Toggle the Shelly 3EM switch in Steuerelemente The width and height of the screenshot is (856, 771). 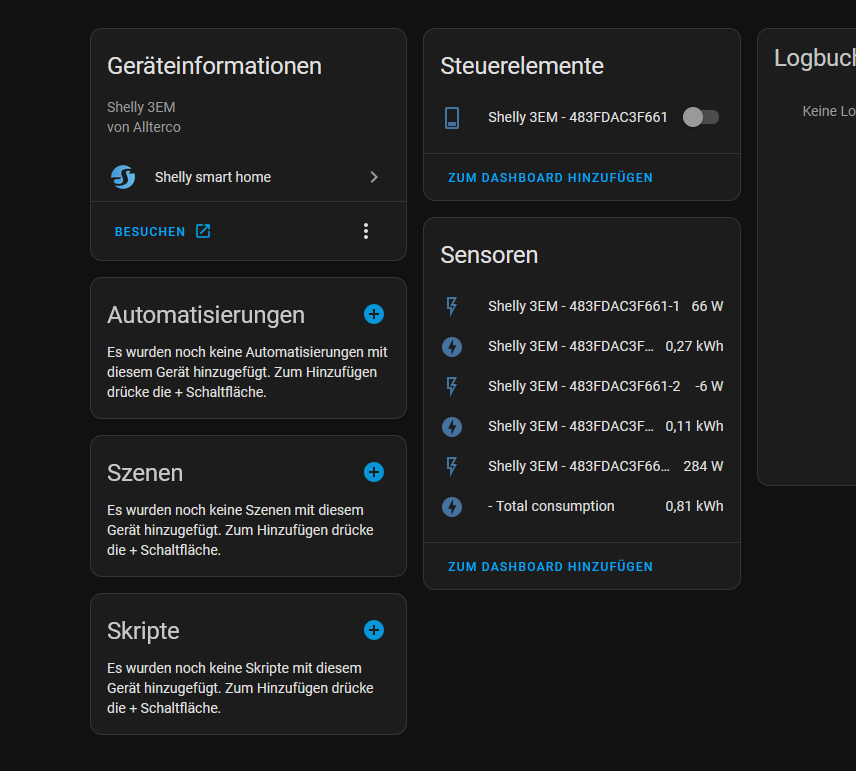coord(700,117)
